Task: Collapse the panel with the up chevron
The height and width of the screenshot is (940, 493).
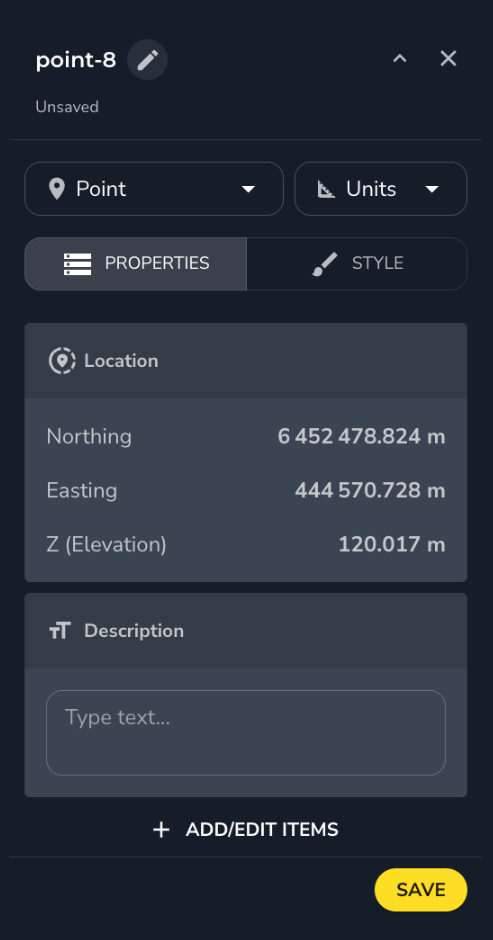Action: 399,59
